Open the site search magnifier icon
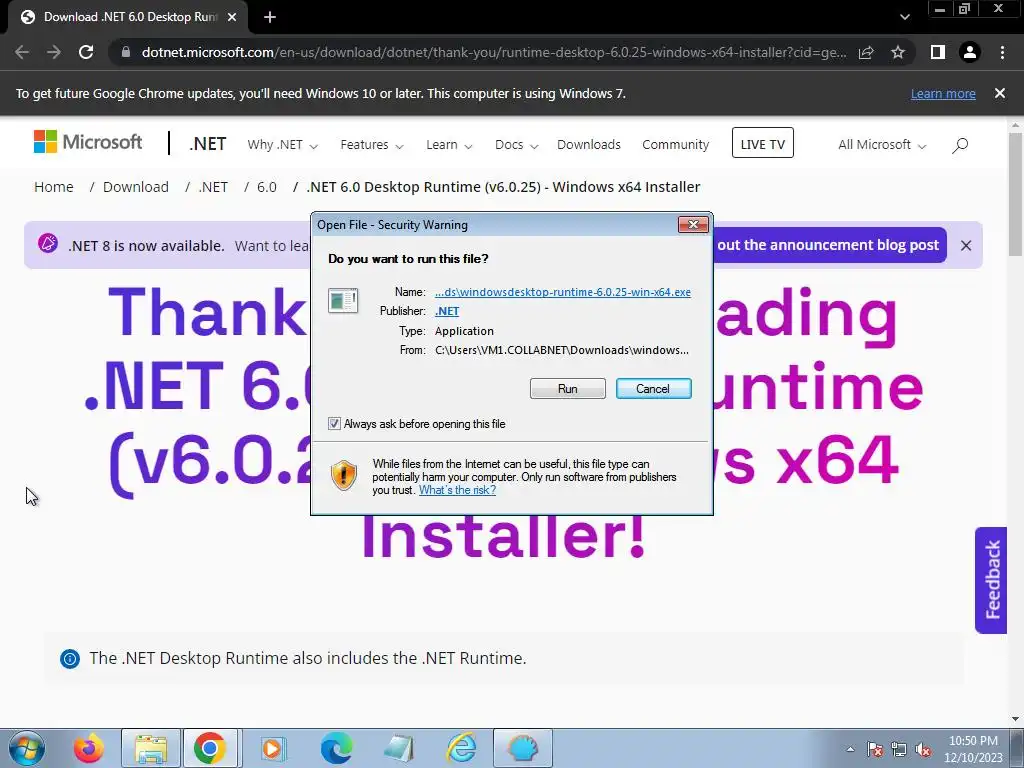Viewport: 1024px width, 768px height. click(960, 145)
